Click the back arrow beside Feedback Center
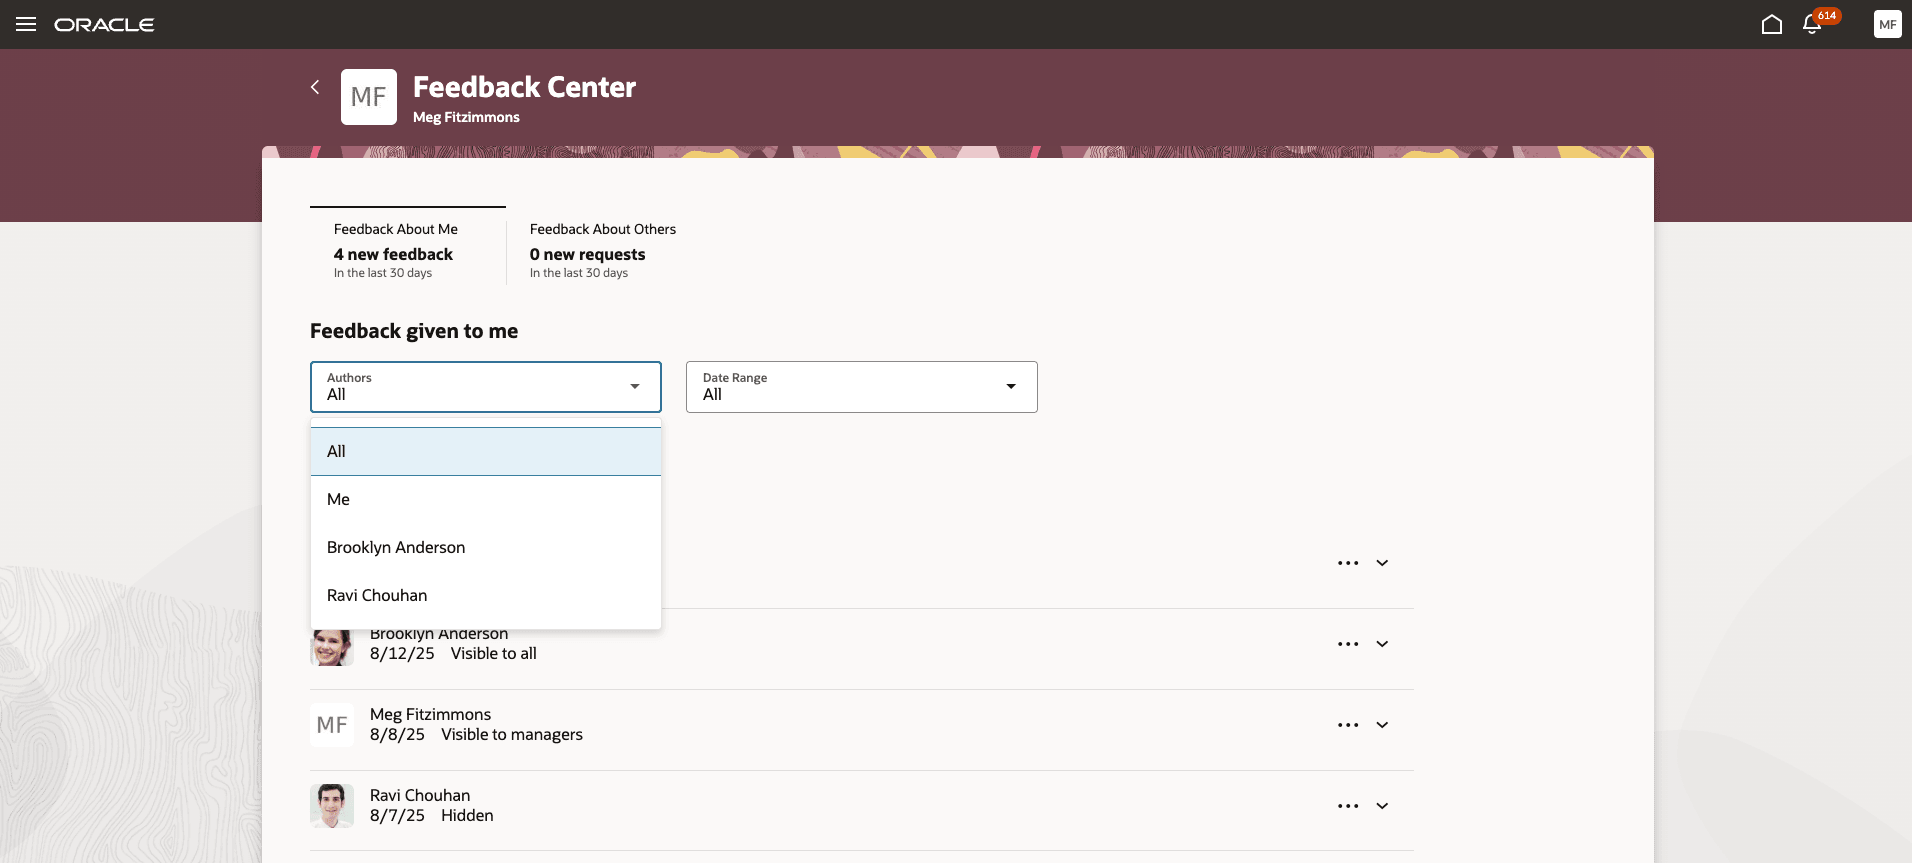Screen dimensions: 1912x863 click(315, 87)
